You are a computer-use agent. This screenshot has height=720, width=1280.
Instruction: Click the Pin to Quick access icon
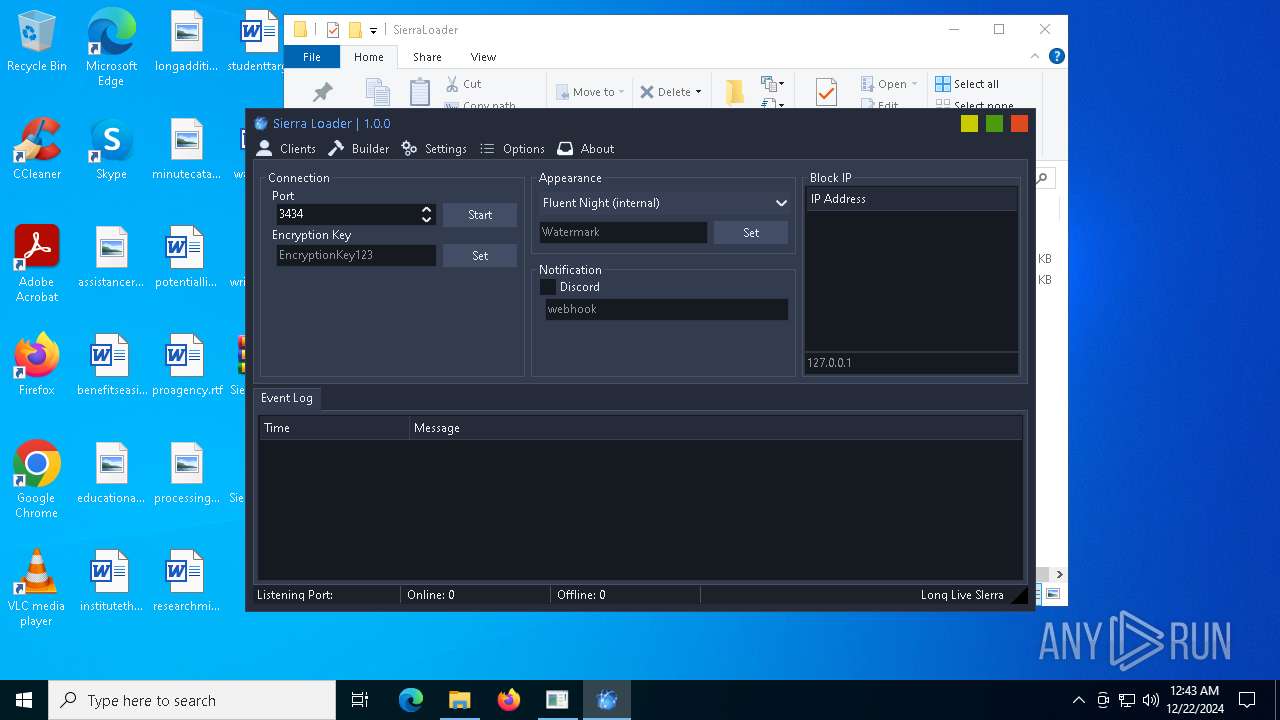coord(322,92)
